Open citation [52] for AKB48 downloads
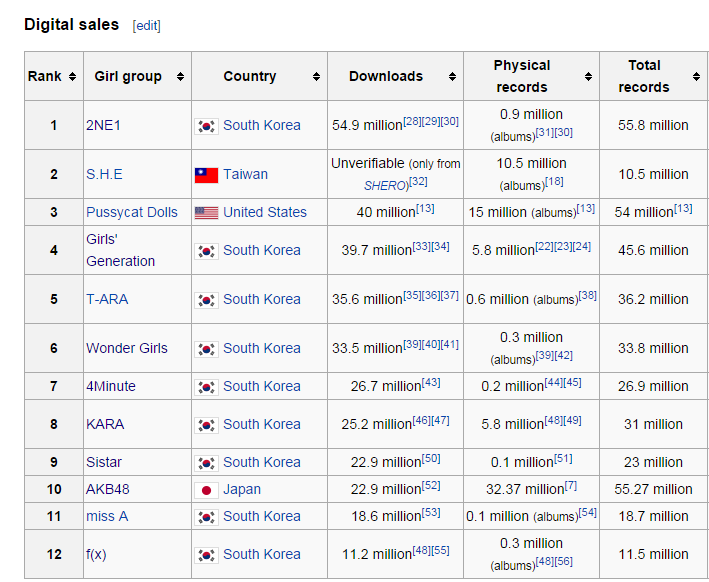This screenshot has width=709, height=582. pyautogui.click(x=431, y=486)
